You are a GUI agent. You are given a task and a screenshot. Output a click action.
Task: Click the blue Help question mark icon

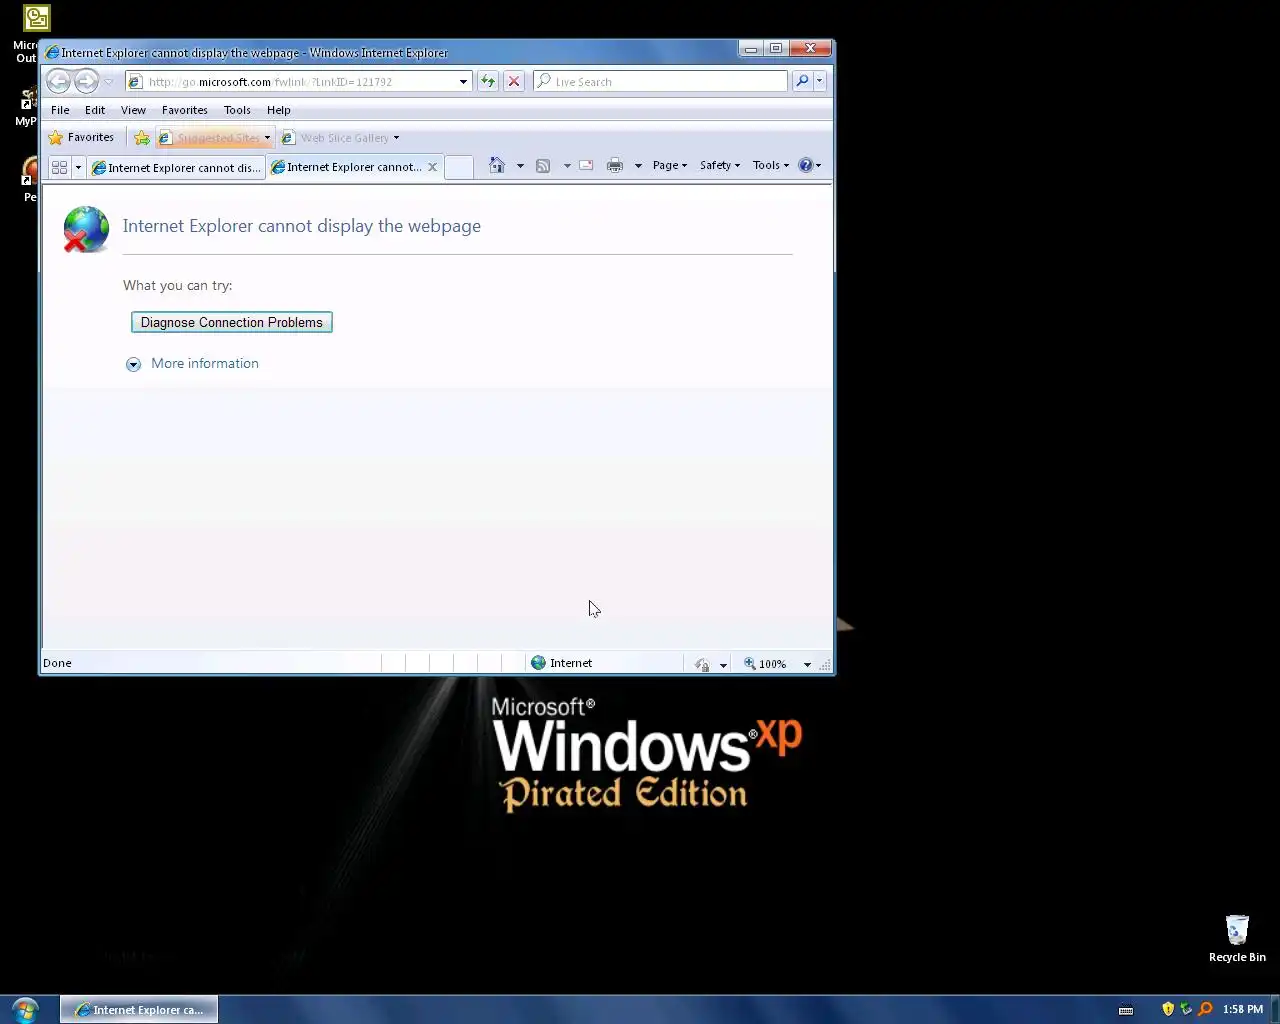pyautogui.click(x=806, y=166)
